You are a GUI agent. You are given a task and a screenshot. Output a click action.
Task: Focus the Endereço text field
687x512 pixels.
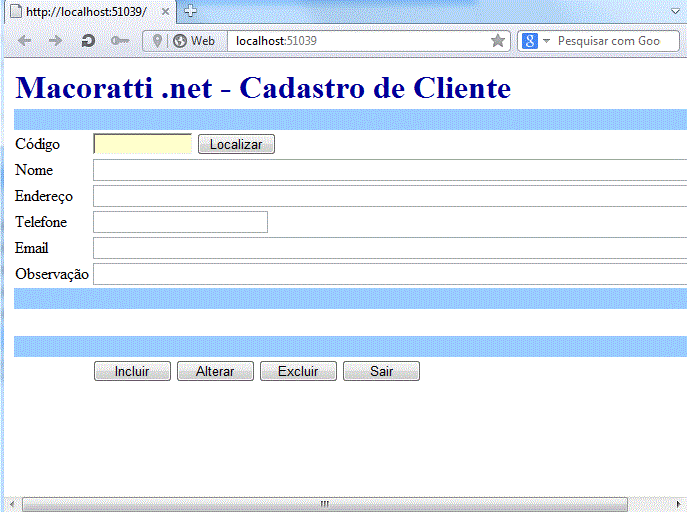[x=390, y=196]
